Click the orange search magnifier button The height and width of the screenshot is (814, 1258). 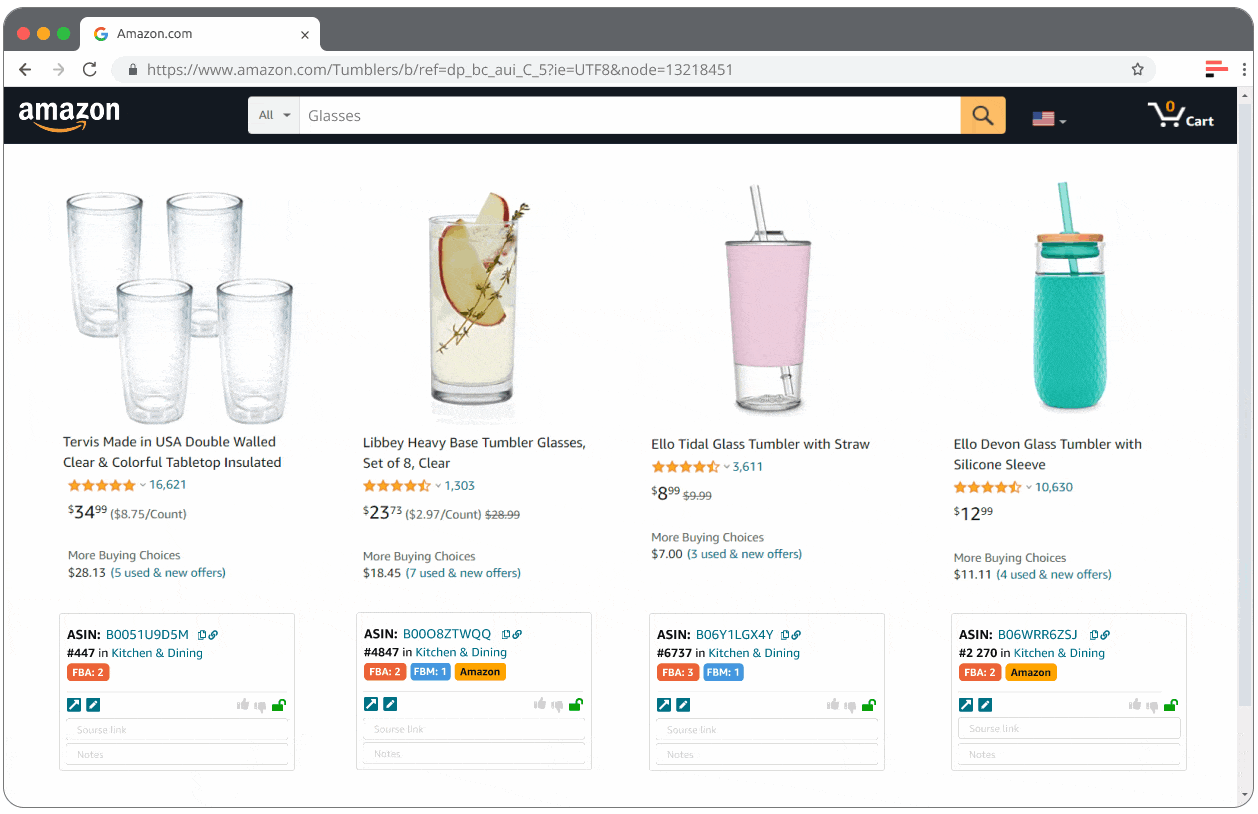[982, 115]
